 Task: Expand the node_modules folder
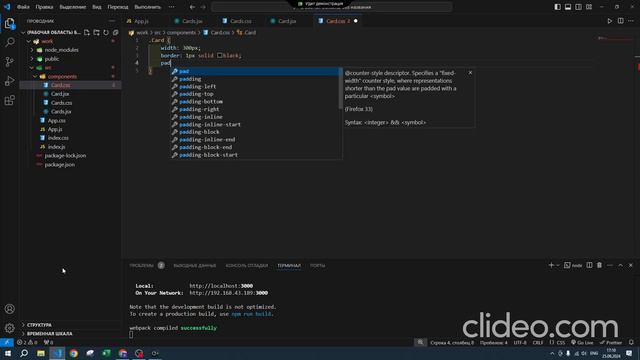click(32, 50)
